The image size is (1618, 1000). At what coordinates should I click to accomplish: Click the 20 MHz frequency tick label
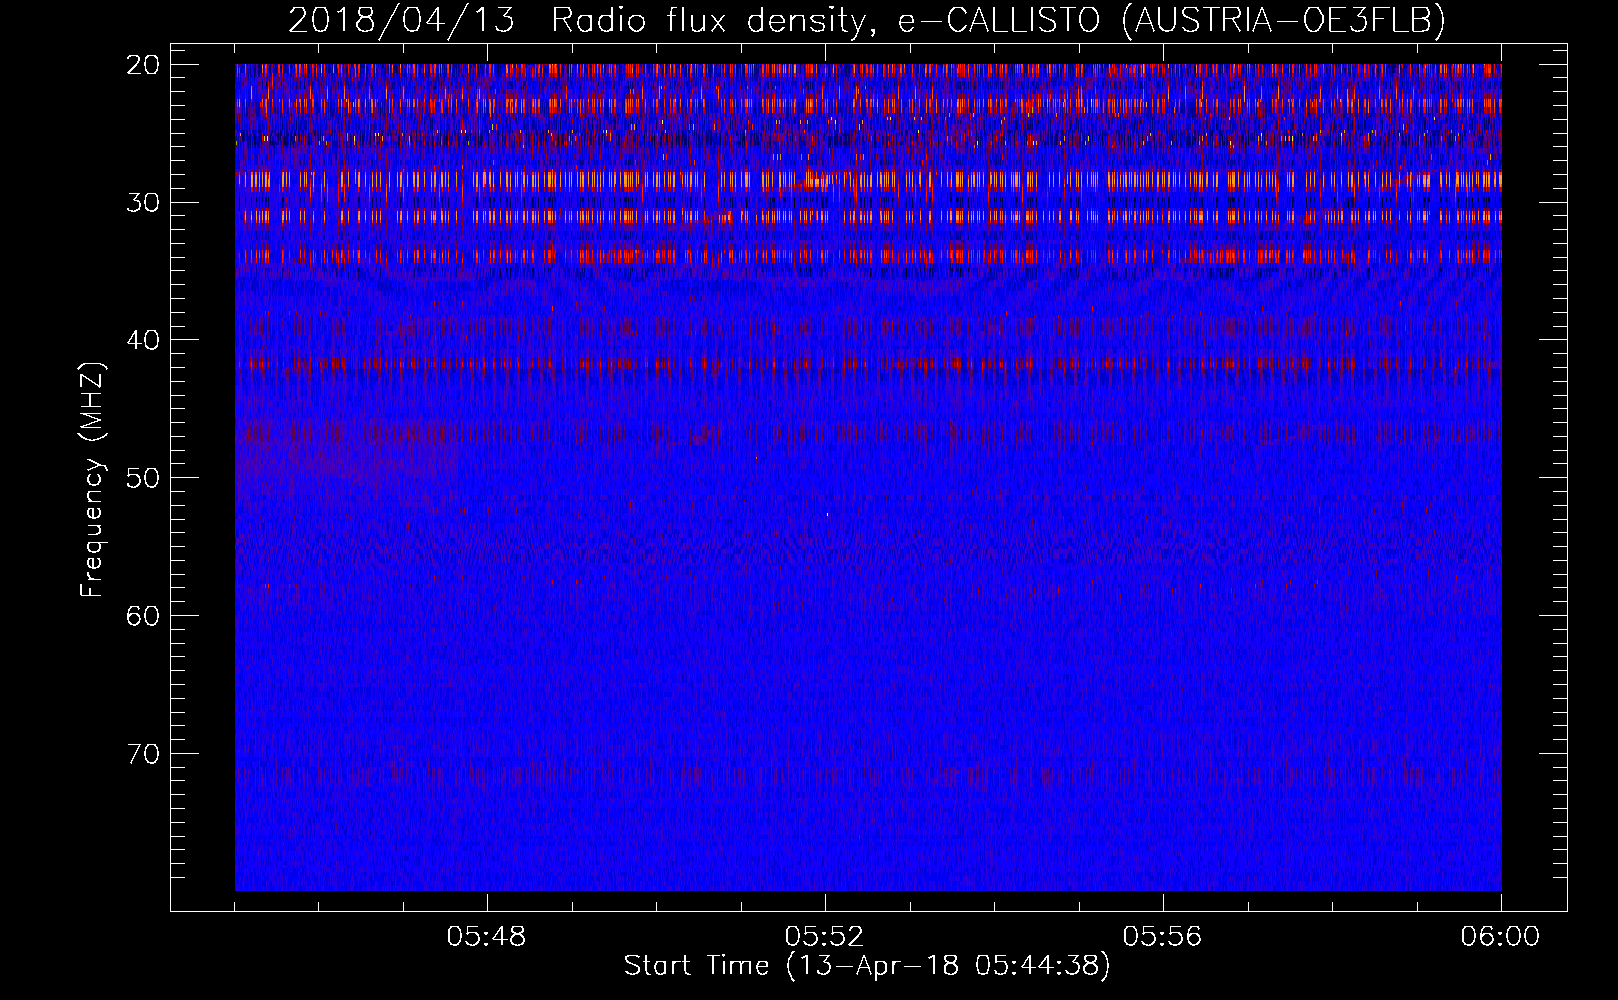coord(144,65)
